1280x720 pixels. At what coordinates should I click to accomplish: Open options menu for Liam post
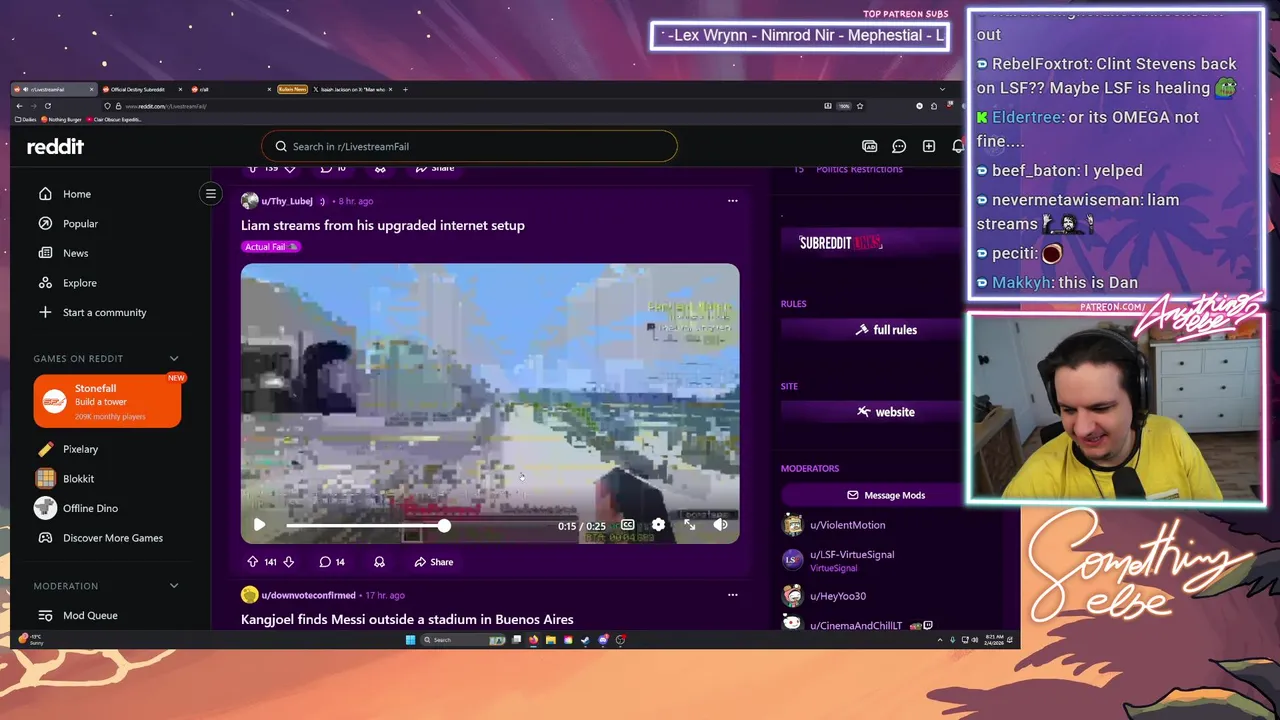pyautogui.click(x=732, y=201)
